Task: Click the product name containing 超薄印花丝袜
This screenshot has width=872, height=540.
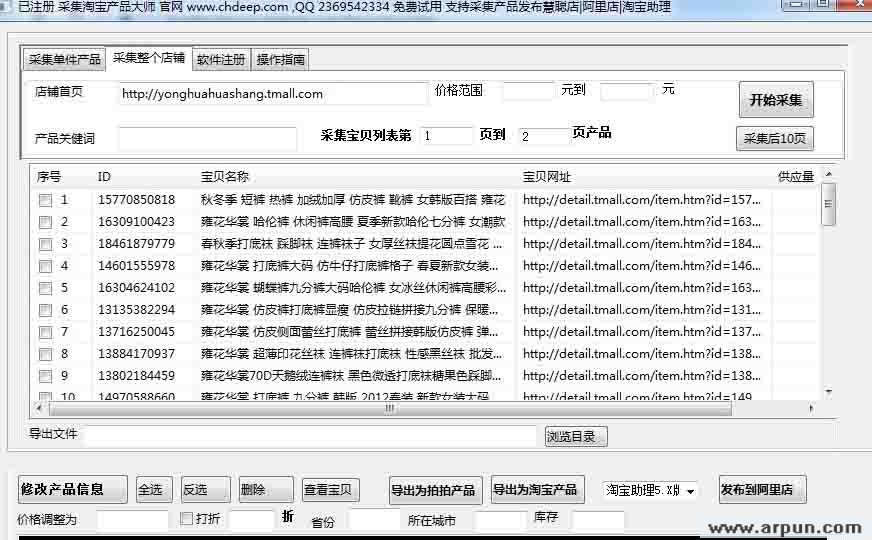Action: 351,354
